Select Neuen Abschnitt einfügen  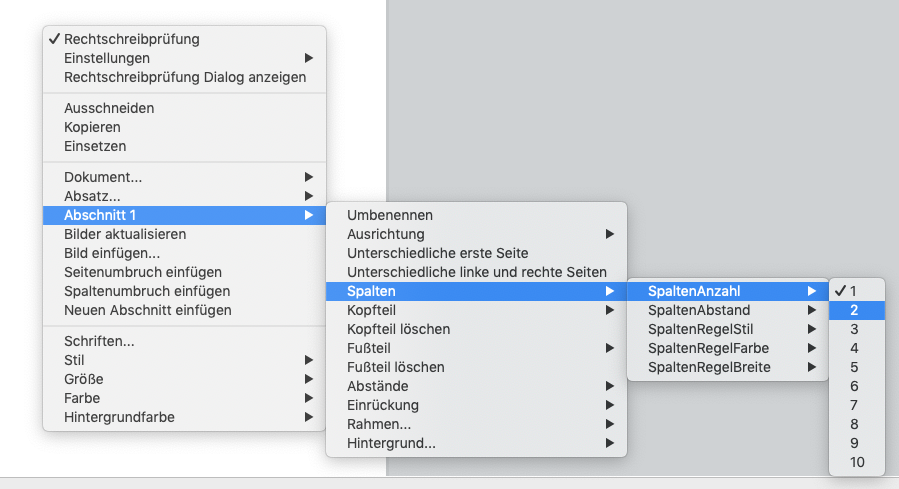(148, 310)
